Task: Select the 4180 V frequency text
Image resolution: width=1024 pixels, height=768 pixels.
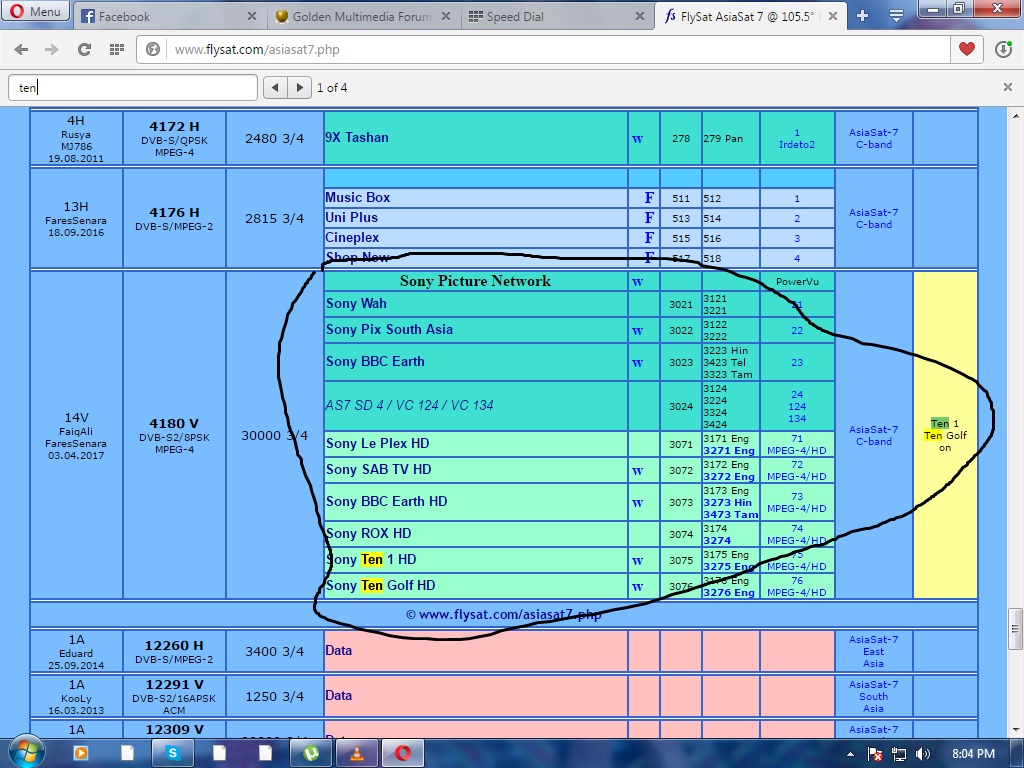Action: tap(174, 423)
